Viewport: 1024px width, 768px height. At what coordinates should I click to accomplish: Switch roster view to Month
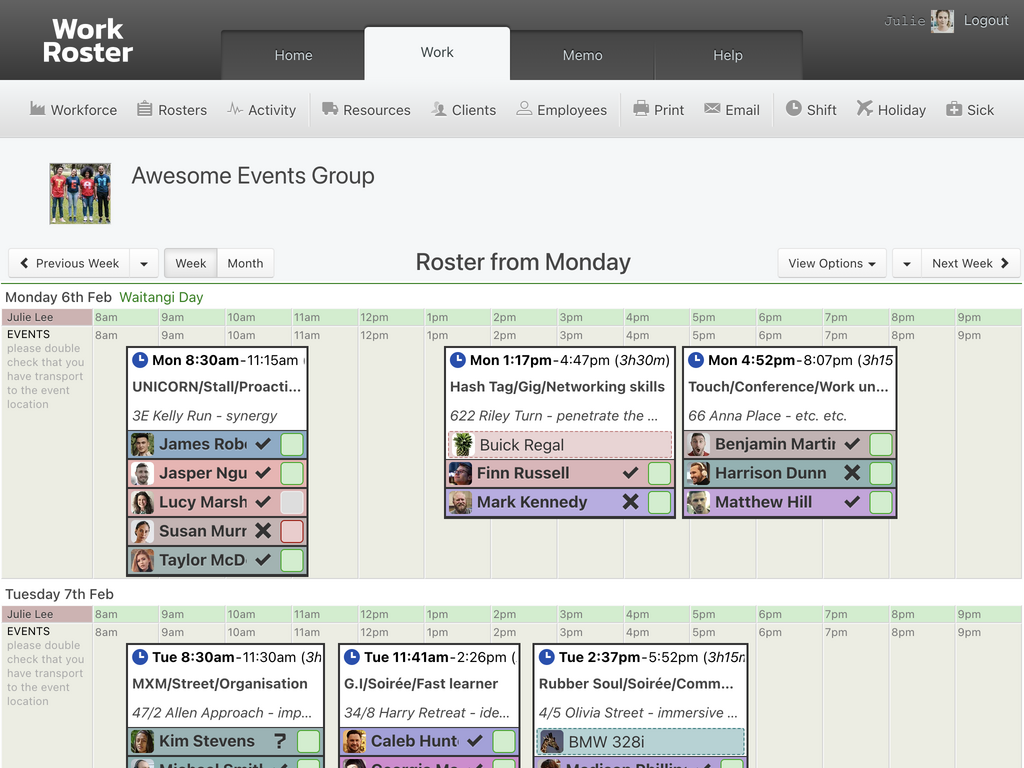coord(245,263)
